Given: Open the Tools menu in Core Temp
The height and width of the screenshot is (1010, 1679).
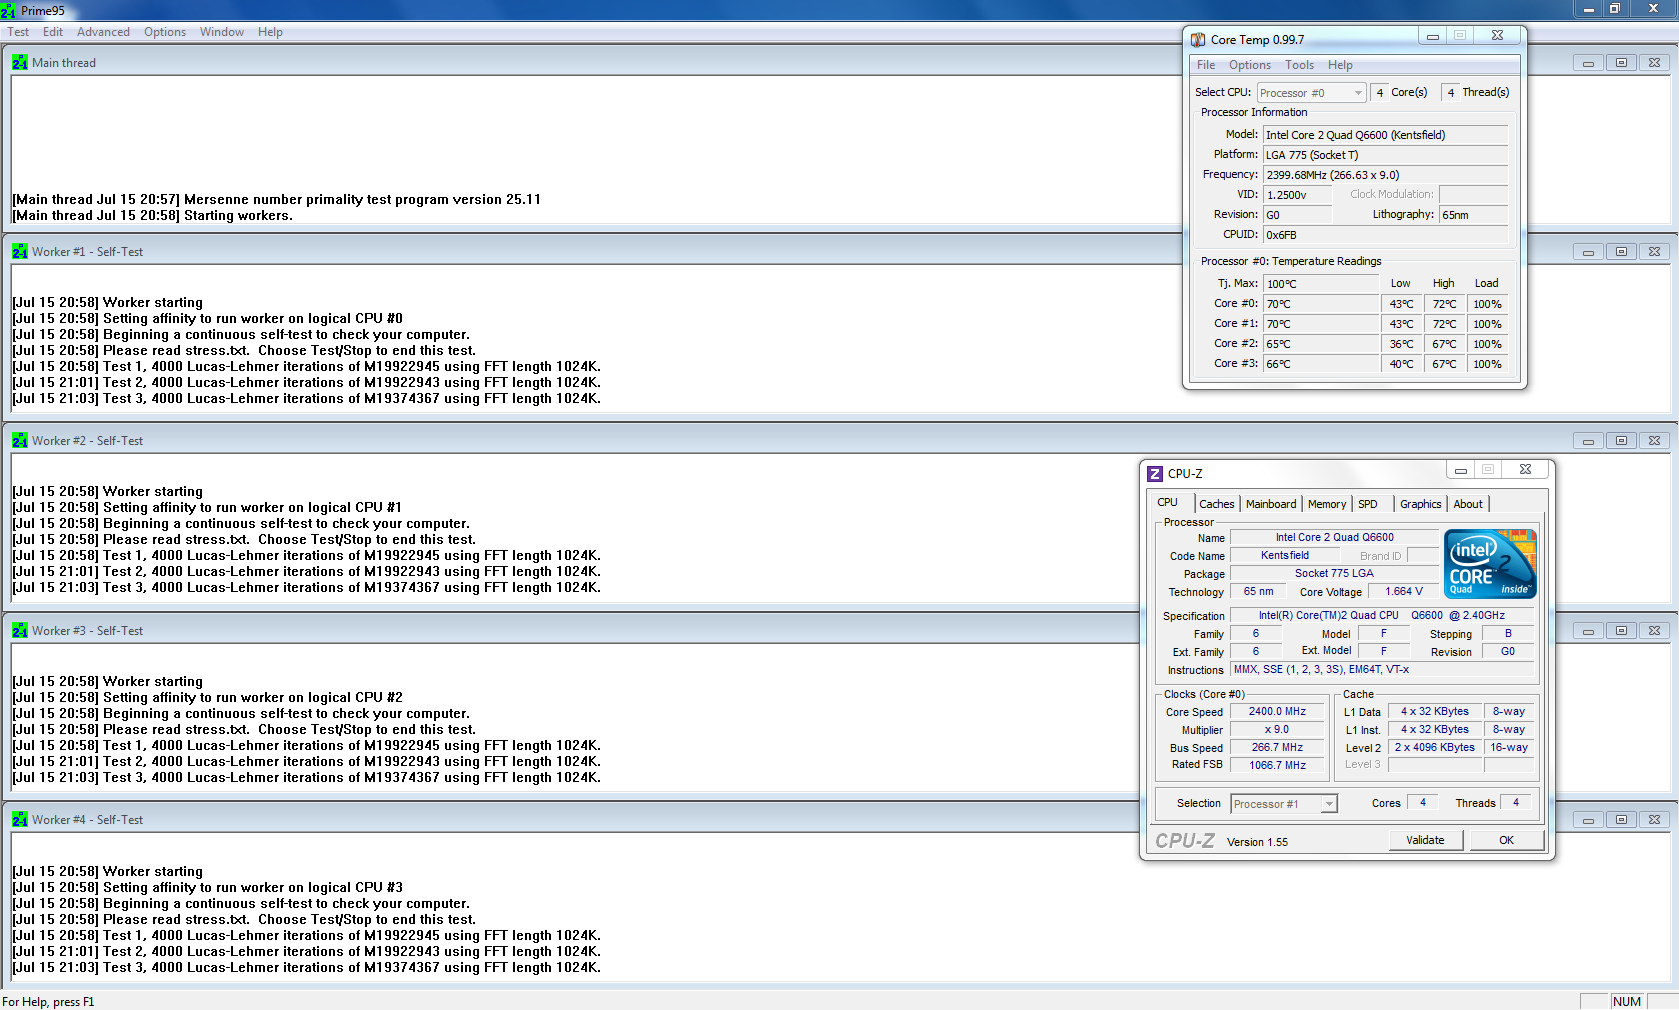Looking at the screenshot, I should click(1300, 65).
